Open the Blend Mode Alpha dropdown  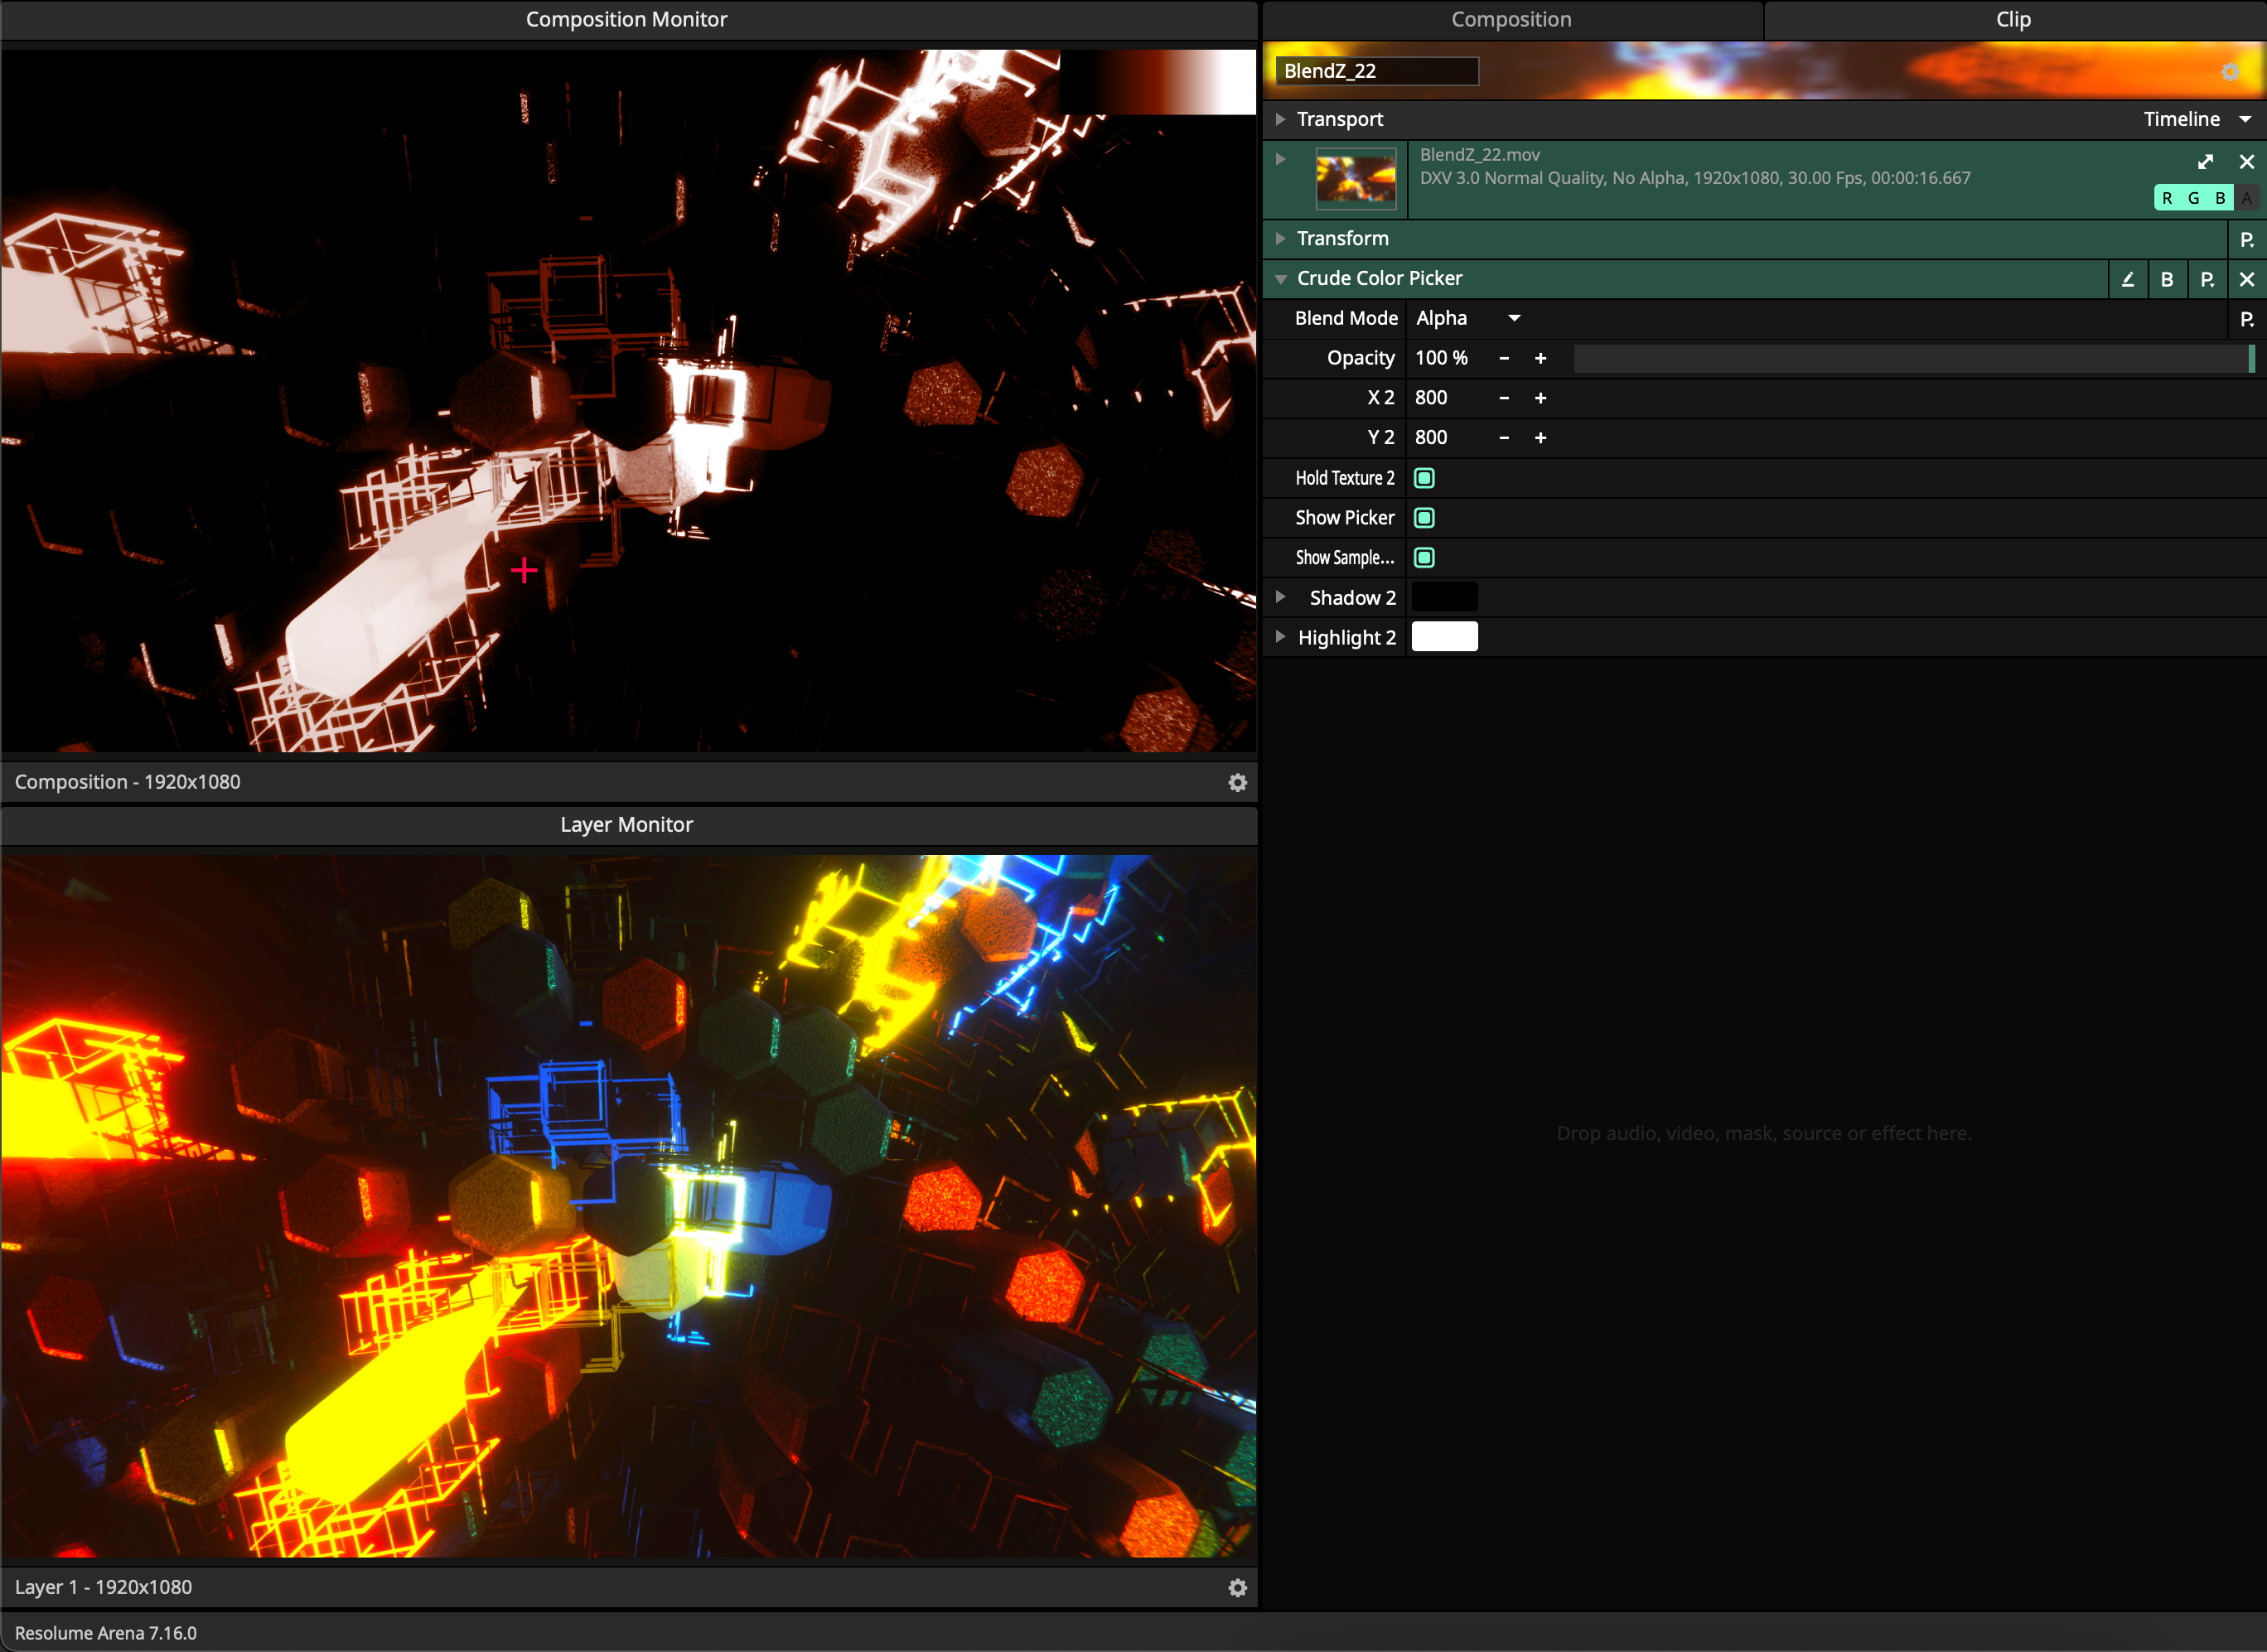1467,318
